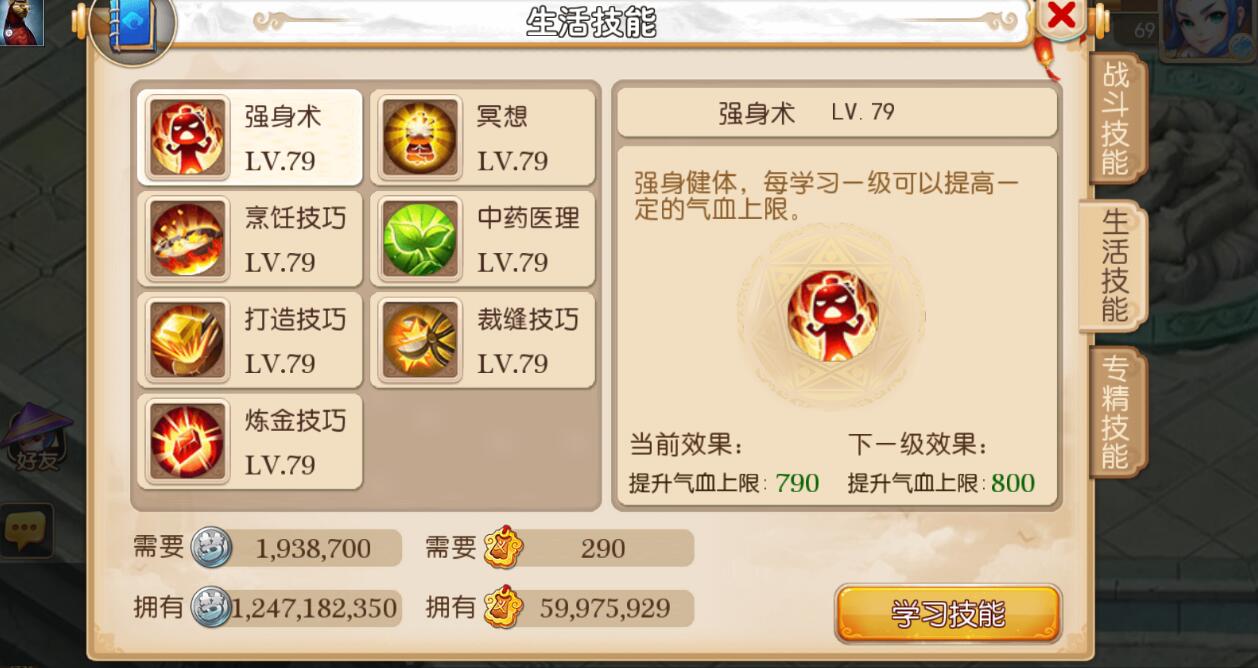1258x668 pixels.
Task: Tap the gold token icon beside 需要 290
Action: click(503, 548)
